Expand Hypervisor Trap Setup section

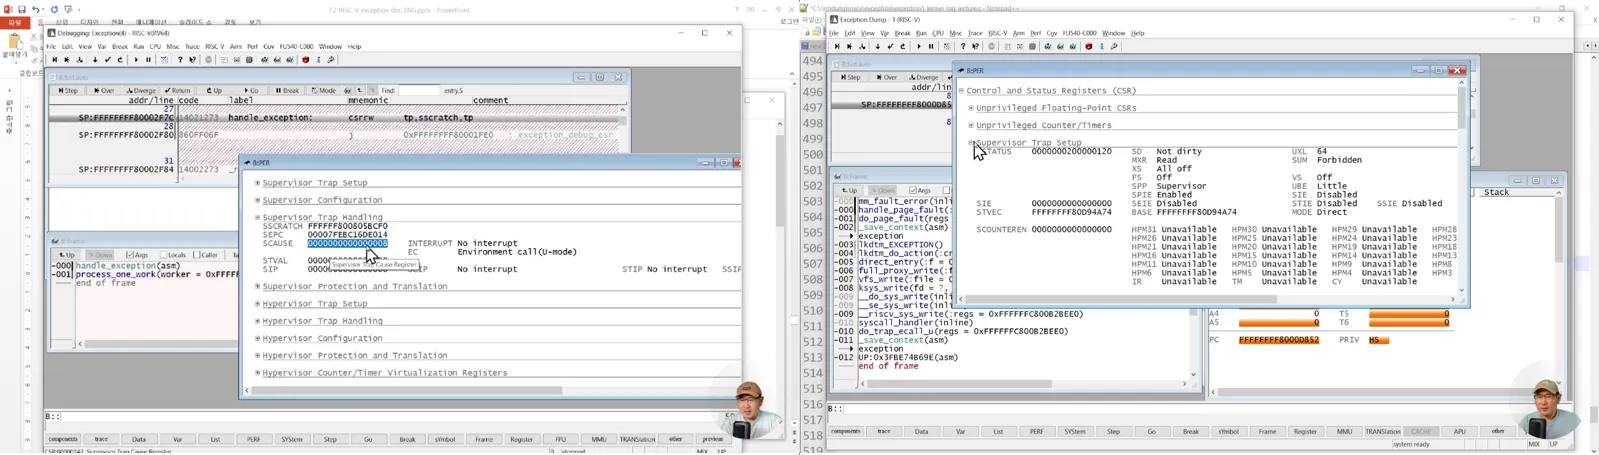257,304
